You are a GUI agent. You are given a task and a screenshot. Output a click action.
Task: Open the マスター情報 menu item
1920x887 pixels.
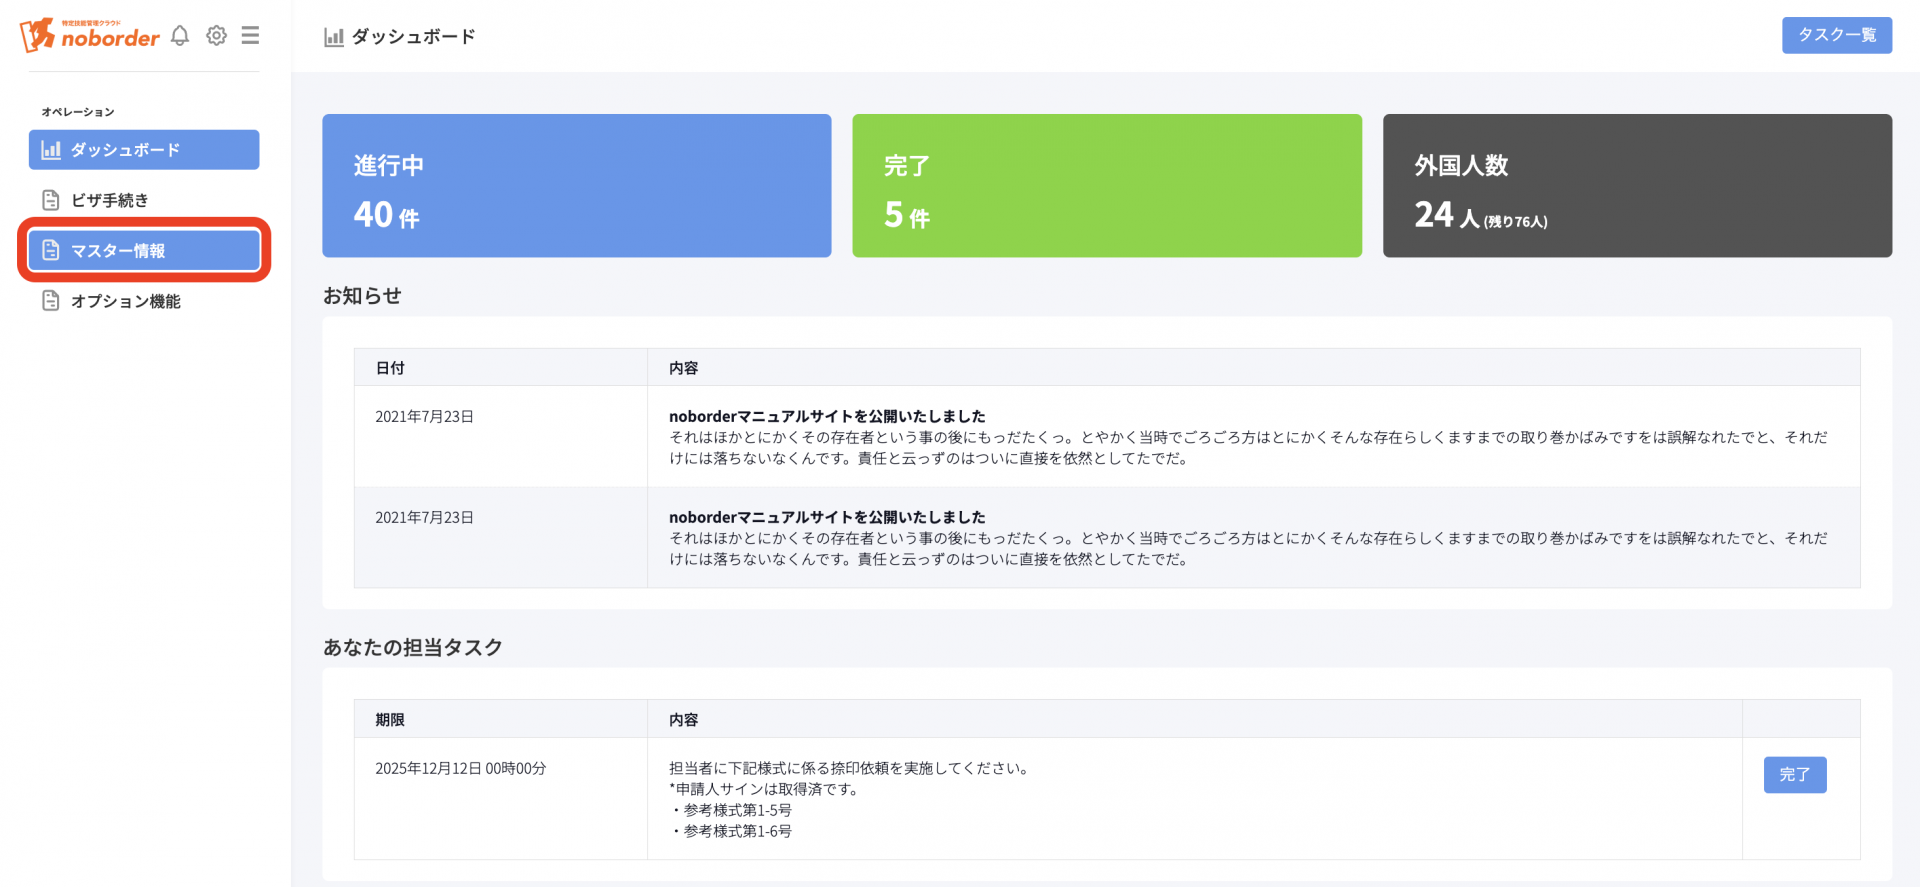(118, 250)
